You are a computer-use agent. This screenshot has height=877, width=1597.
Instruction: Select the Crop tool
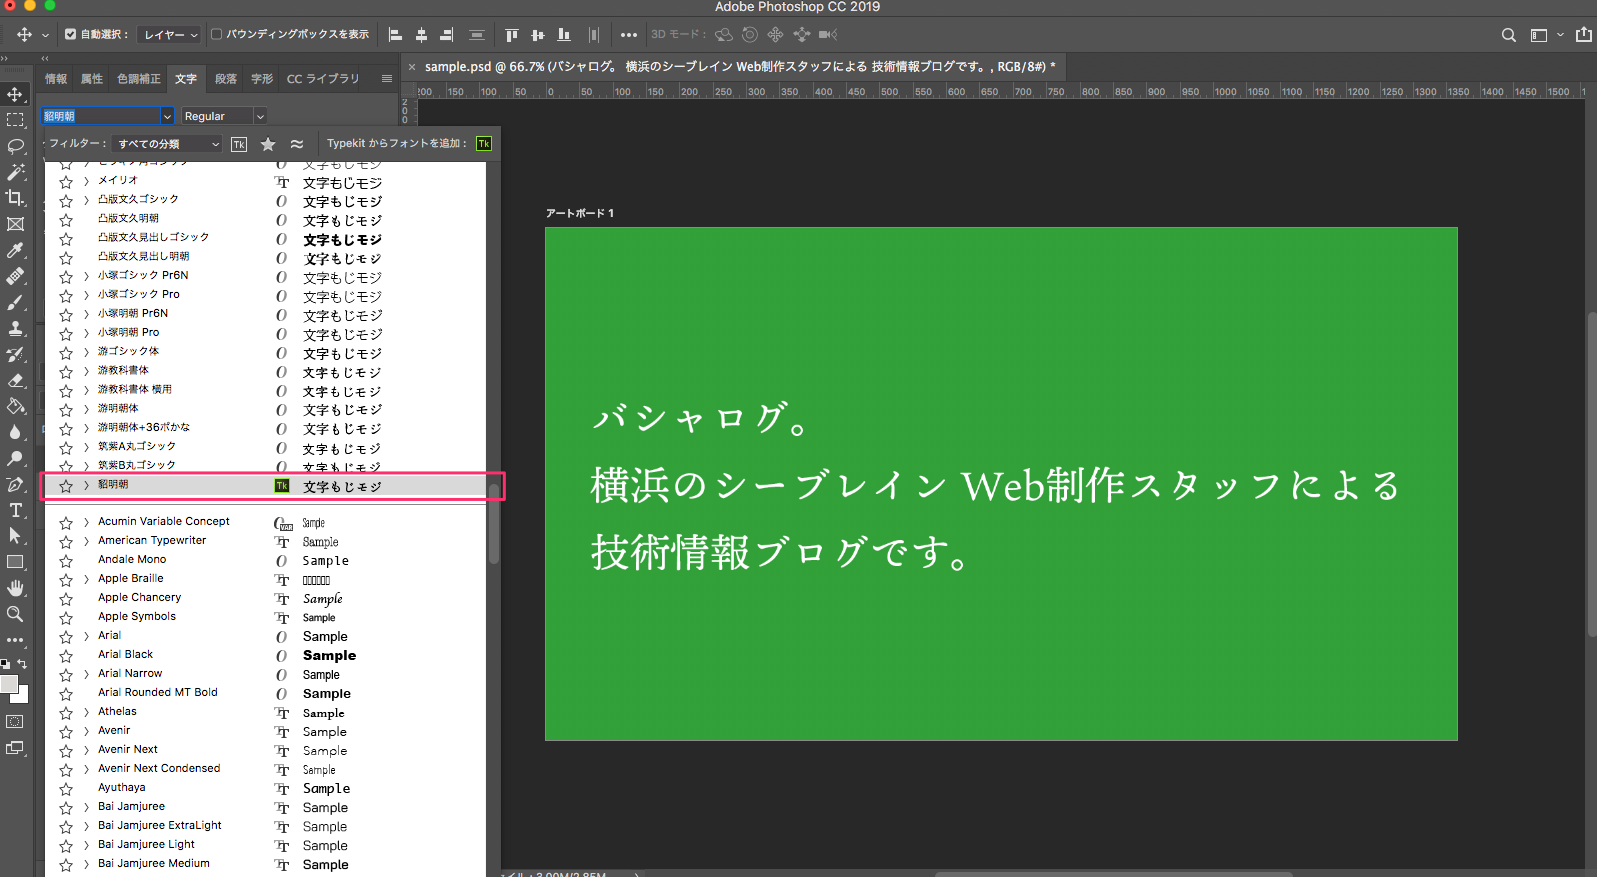(x=15, y=198)
